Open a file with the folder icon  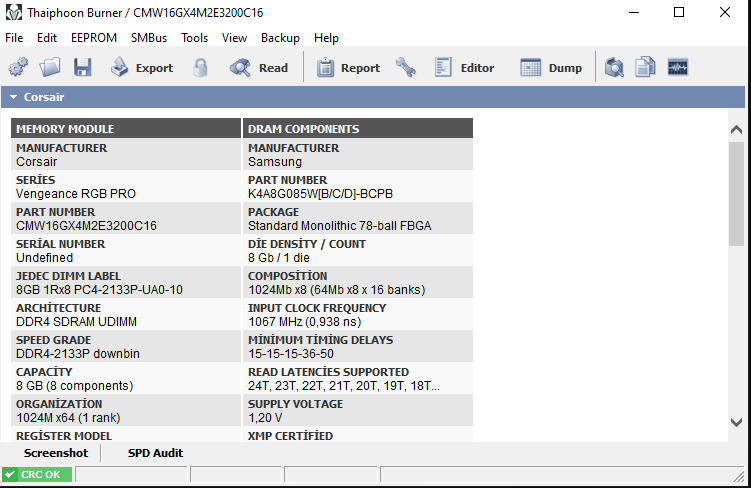pyautogui.click(x=50, y=68)
